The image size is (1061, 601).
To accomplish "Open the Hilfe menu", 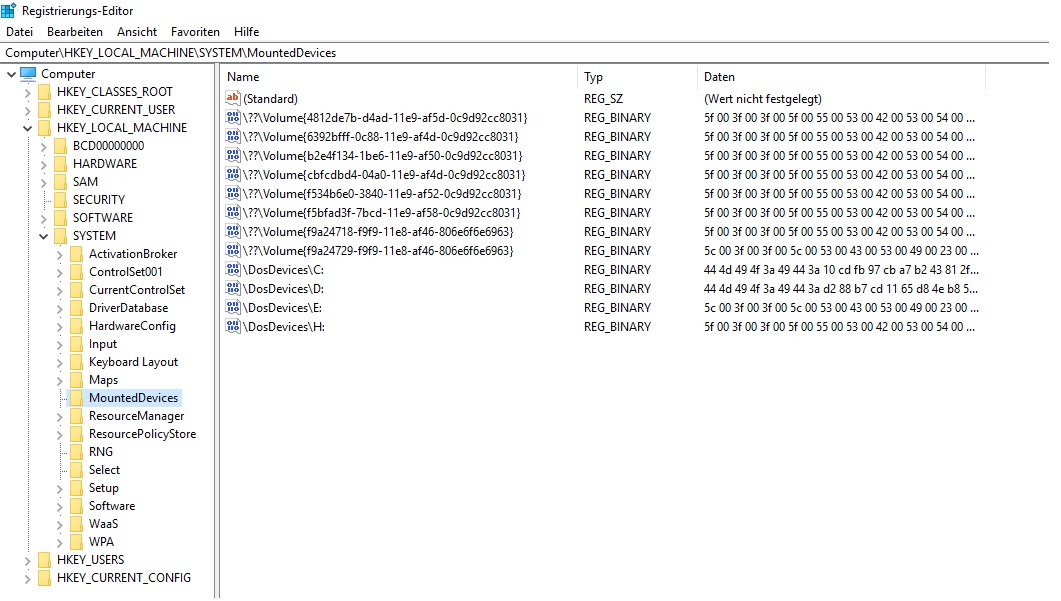I will point(246,32).
